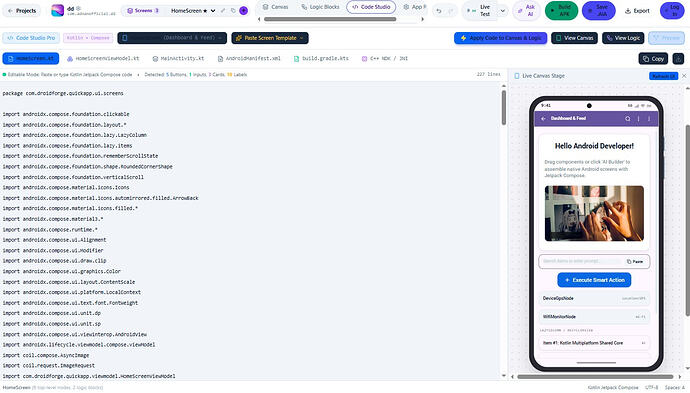Screen dimensions: 690x393
Task: Open MainActivity.kt file tab
Action: tap(178, 58)
